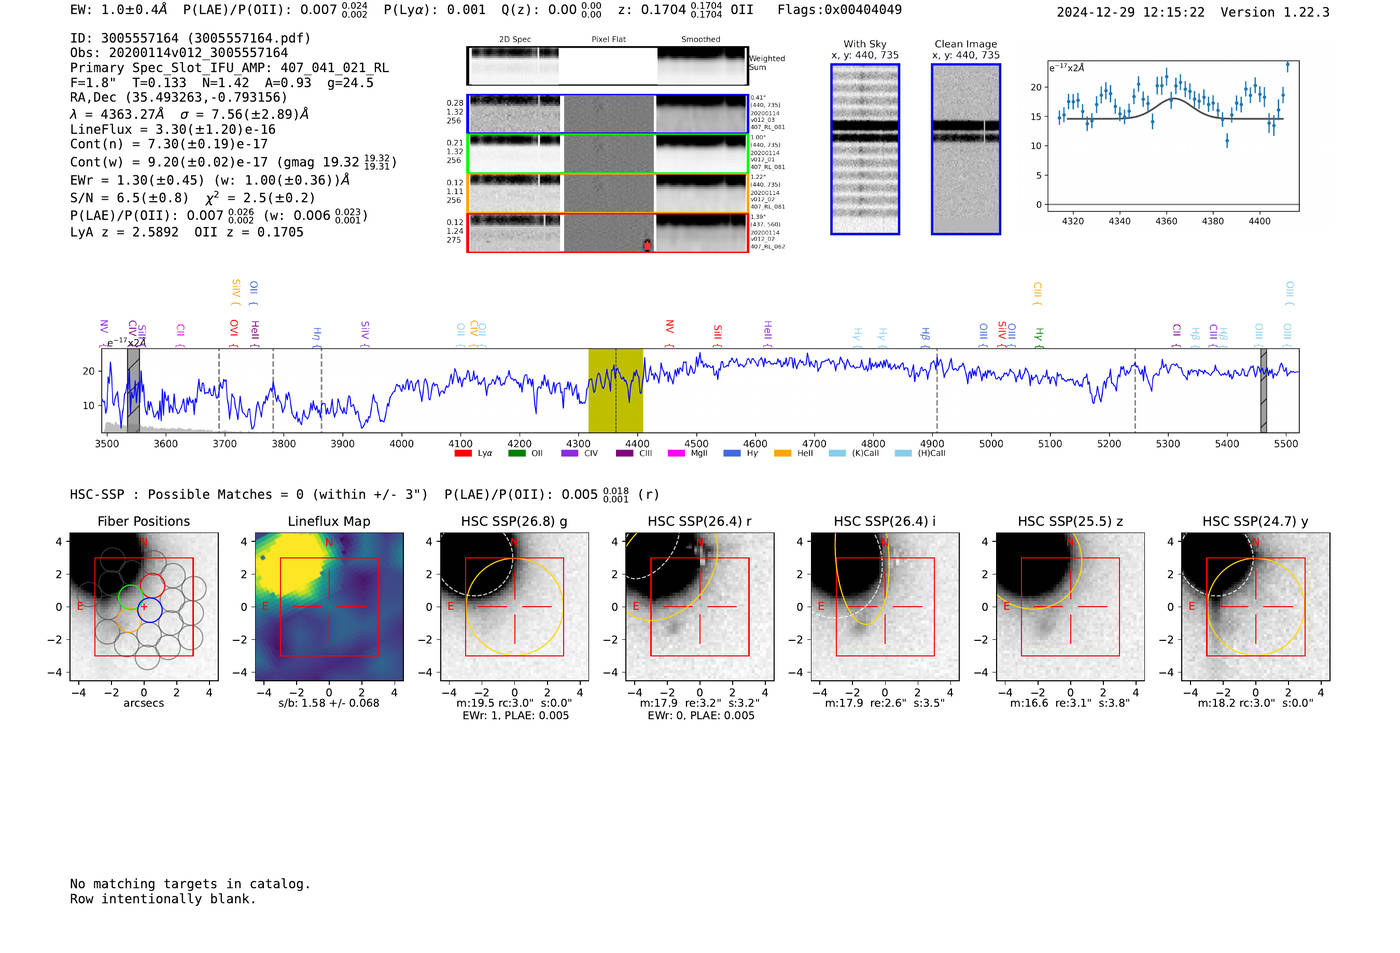Screen dimensions: 1400x953
Task: Click the green Hγ label above the spectrum
Action: pos(1039,337)
